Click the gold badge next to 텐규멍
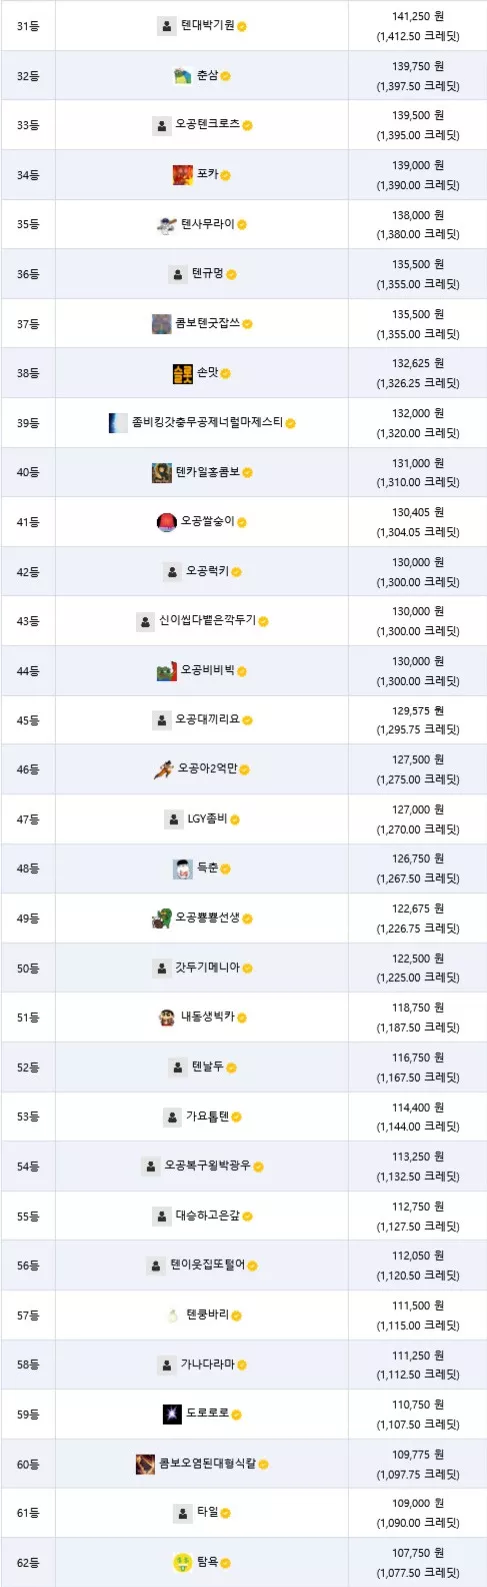Image resolution: width=487 pixels, height=1587 pixels. pyautogui.click(x=231, y=274)
